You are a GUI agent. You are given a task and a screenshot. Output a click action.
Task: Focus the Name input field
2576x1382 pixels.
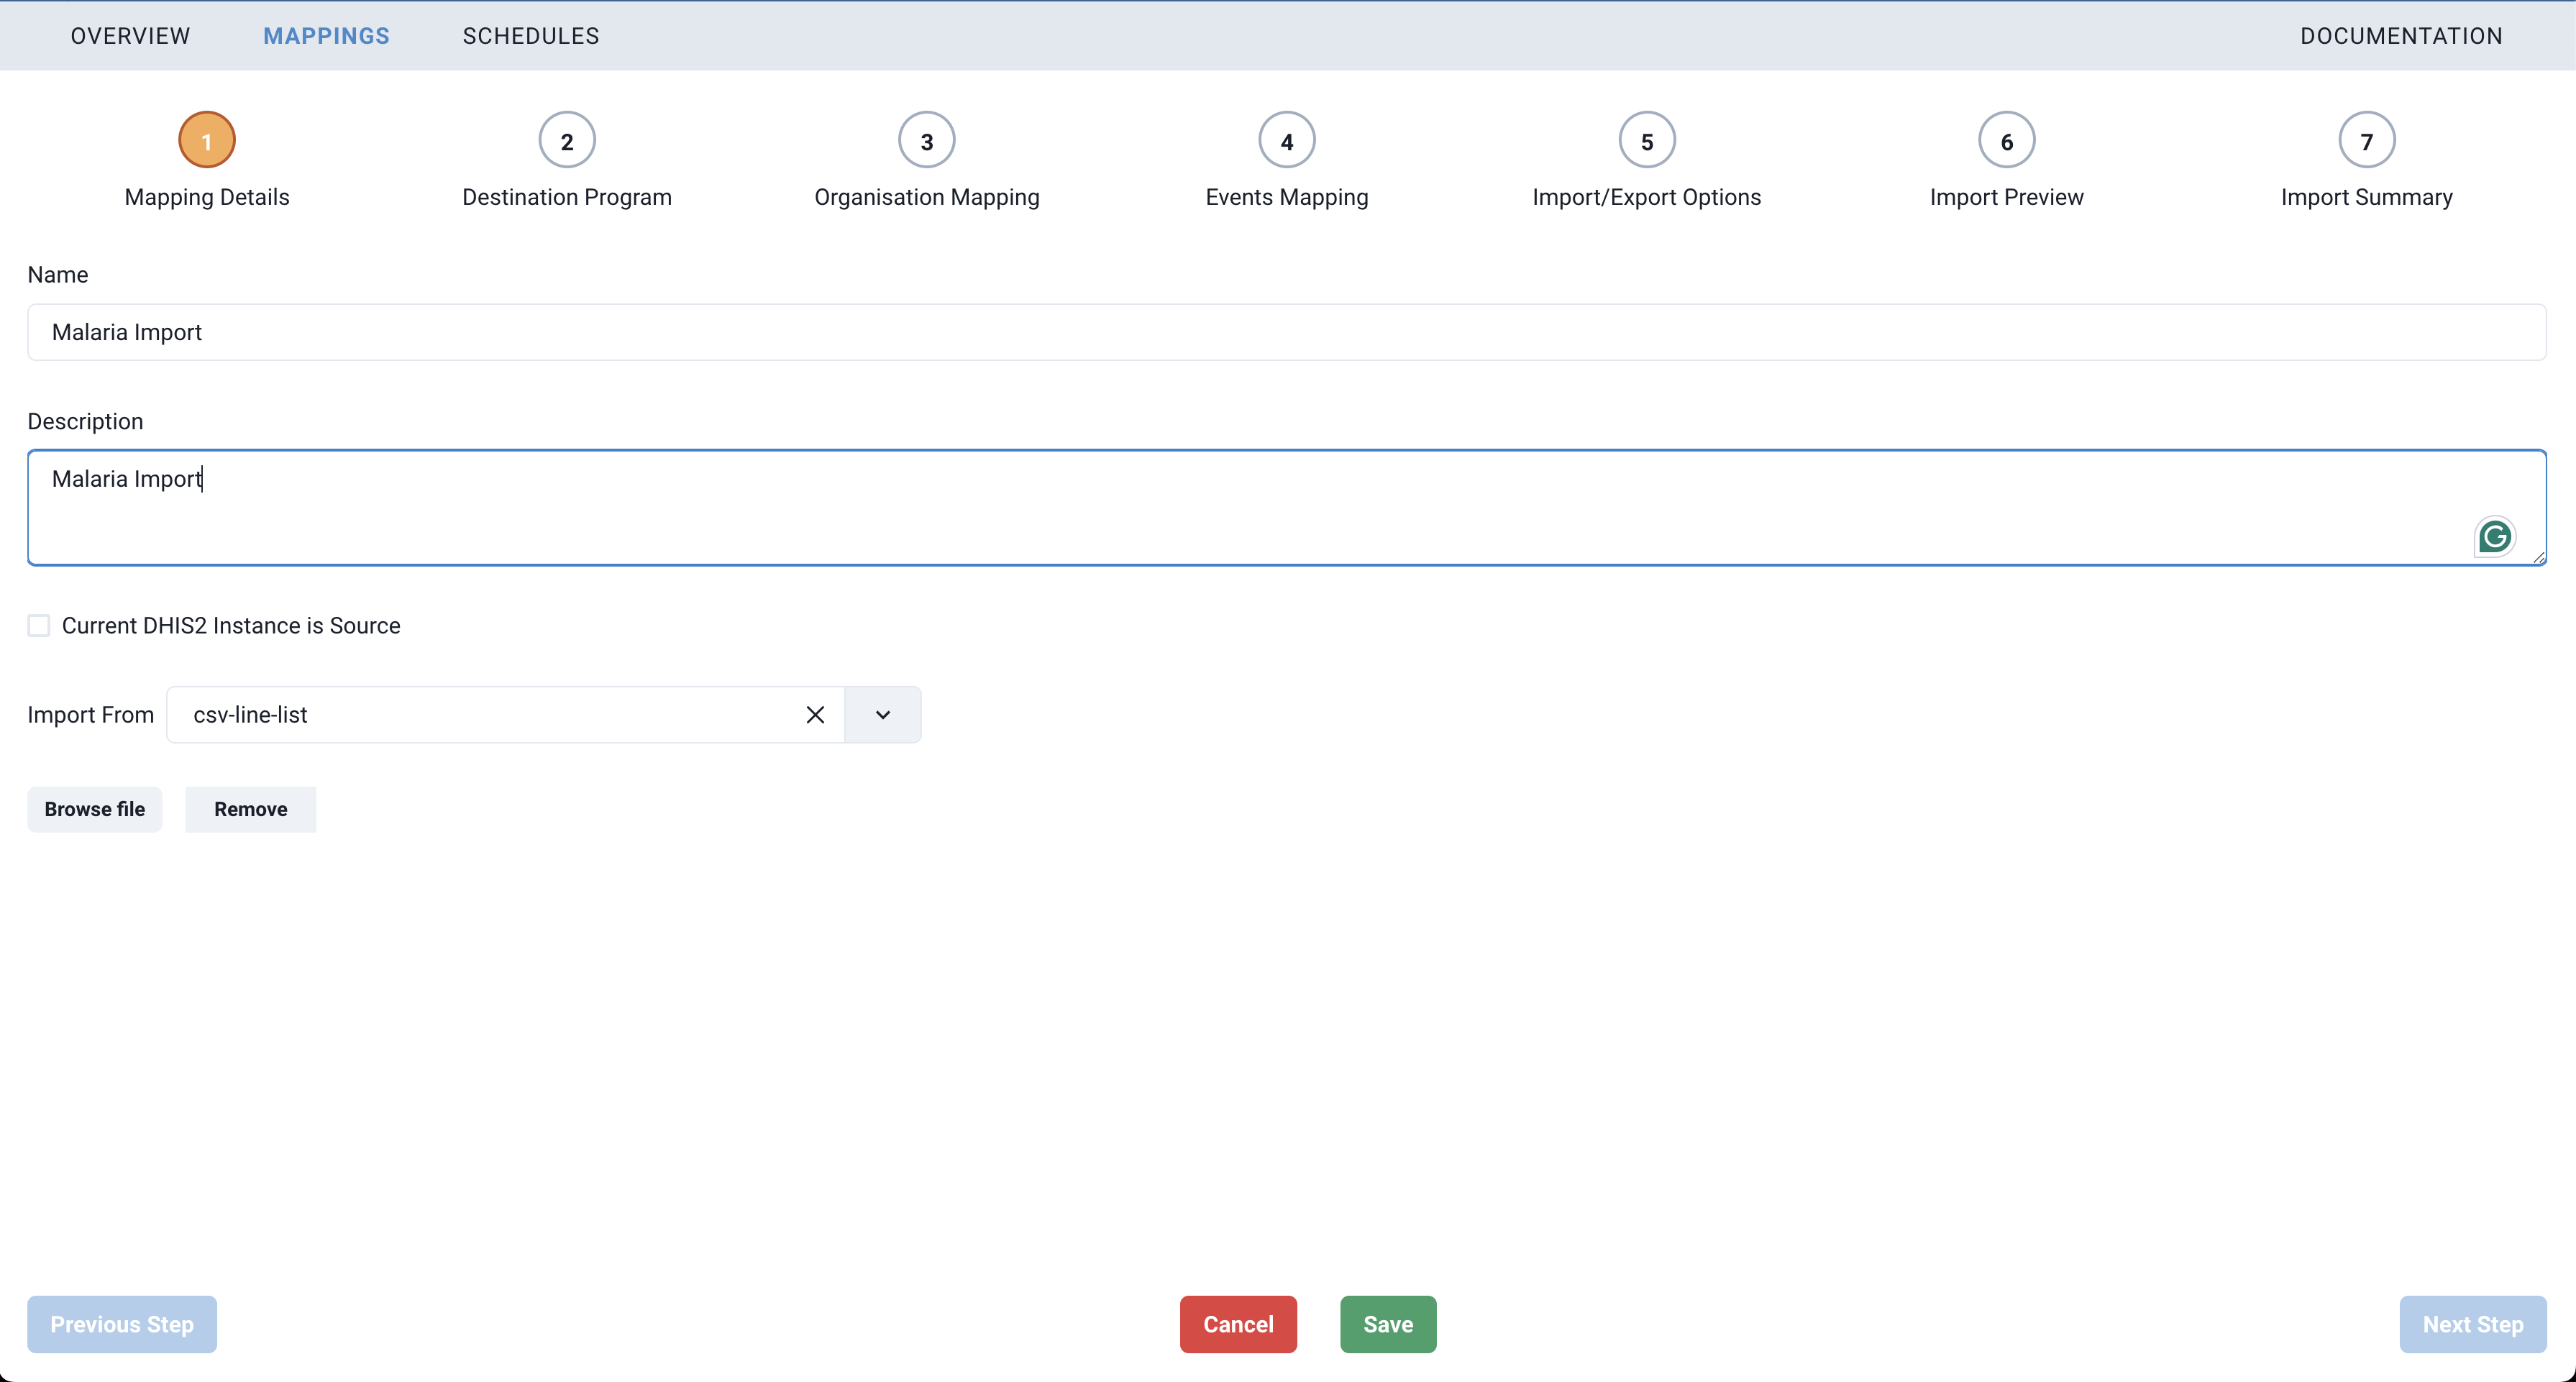pos(1287,332)
